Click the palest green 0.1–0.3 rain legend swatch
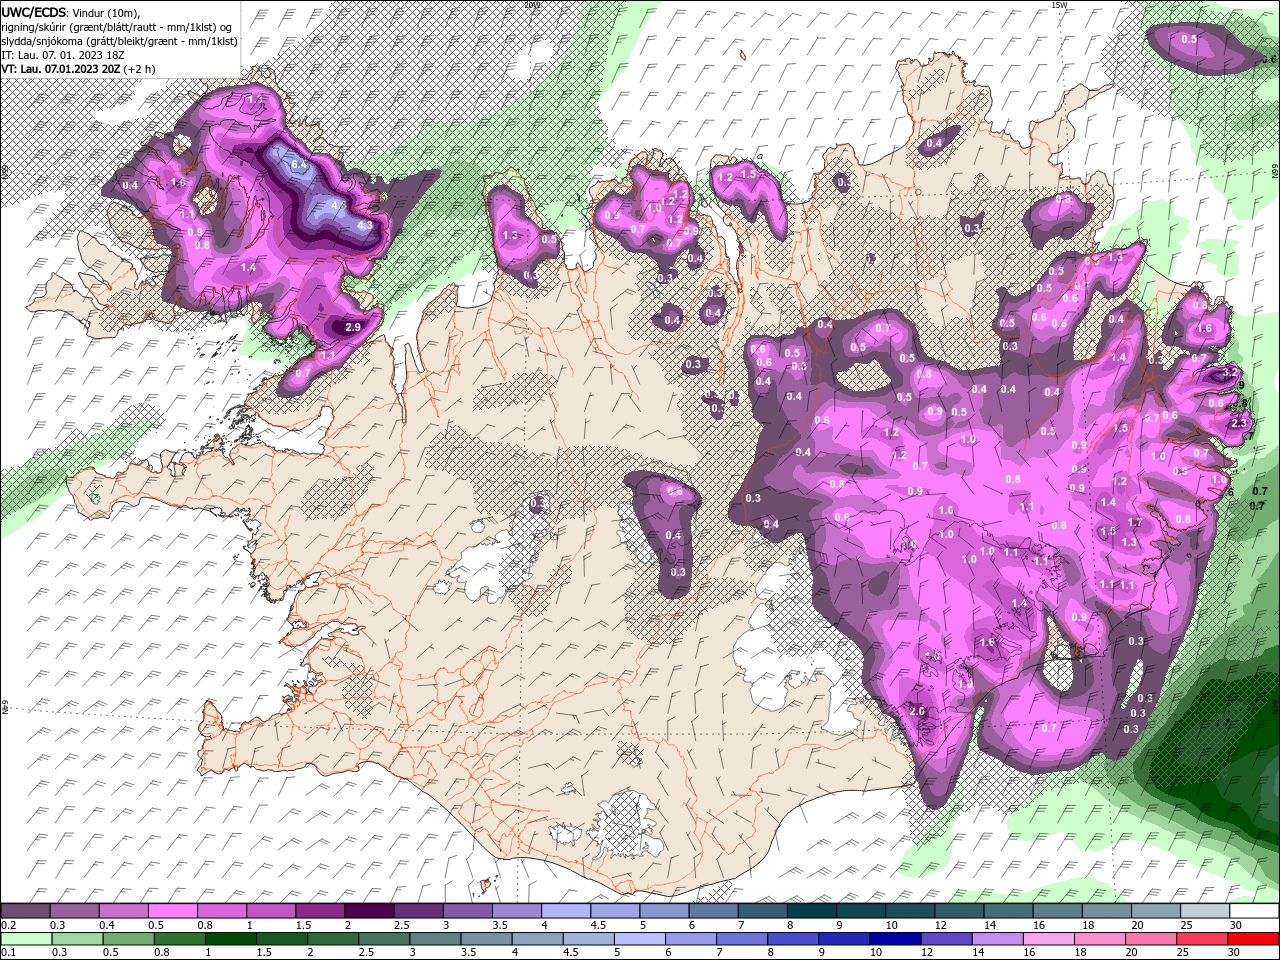This screenshot has height=960, width=1280. tap(26, 939)
